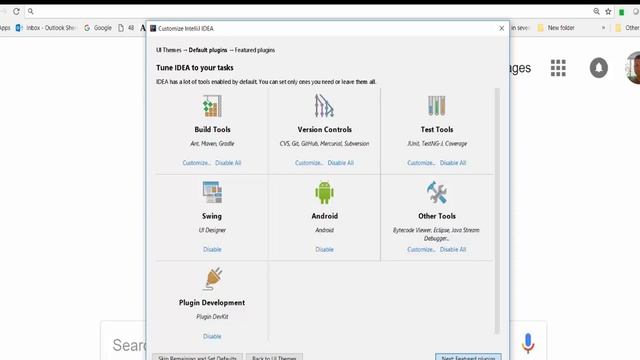Image resolution: width=640 pixels, height=360 pixels.
Task: Click the Android robot icon
Action: coord(324,192)
